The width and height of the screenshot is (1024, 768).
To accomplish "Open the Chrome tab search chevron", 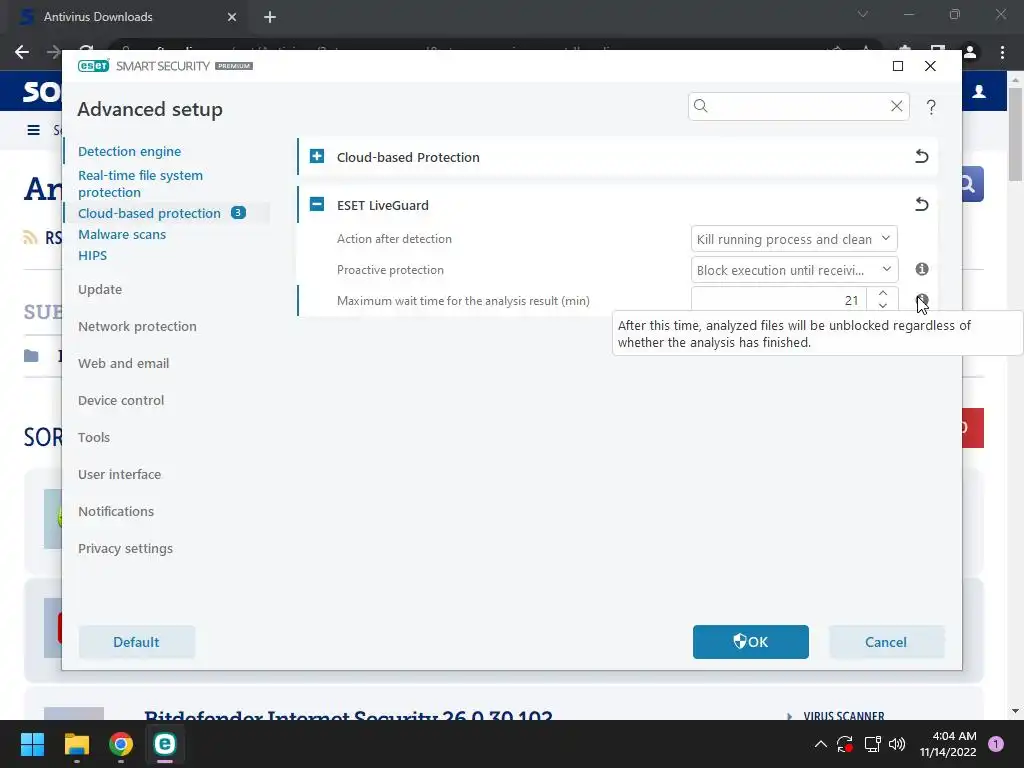I will pos(863,14).
